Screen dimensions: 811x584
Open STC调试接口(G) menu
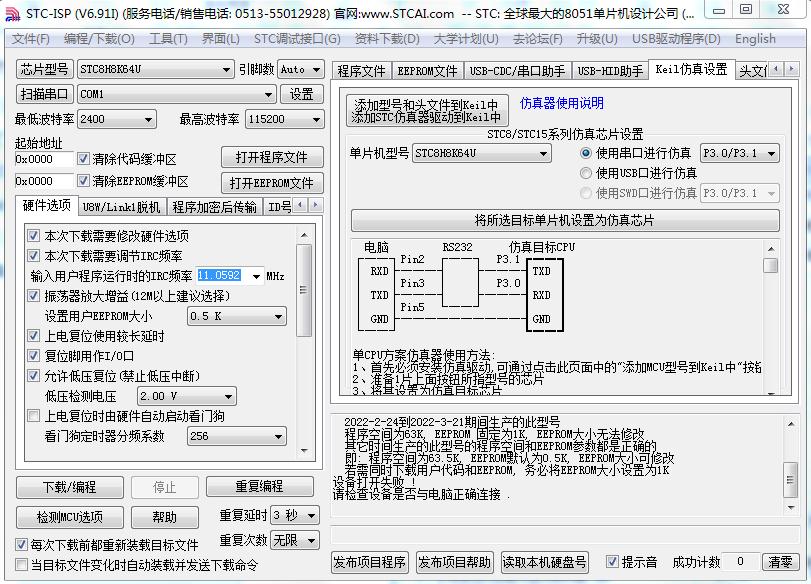(297, 39)
